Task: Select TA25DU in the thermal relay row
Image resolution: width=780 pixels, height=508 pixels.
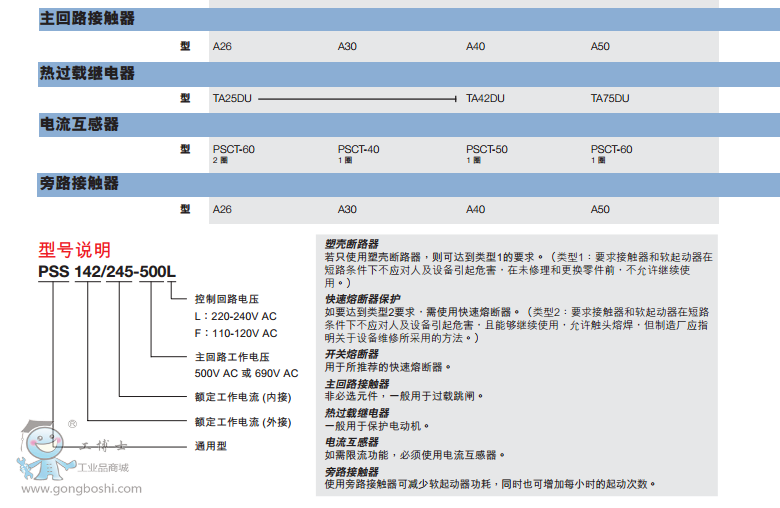Action: [232, 98]
